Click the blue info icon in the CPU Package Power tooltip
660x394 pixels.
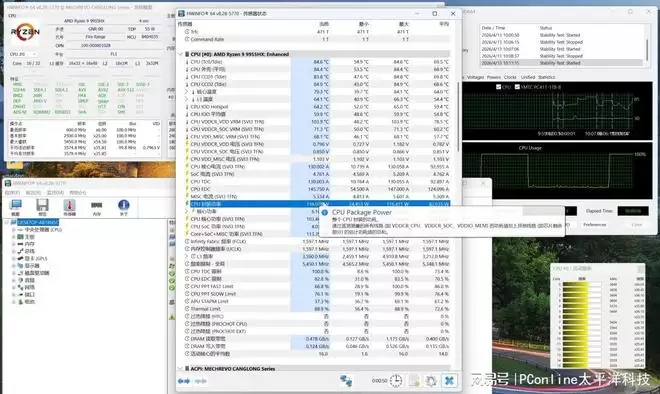325,213
